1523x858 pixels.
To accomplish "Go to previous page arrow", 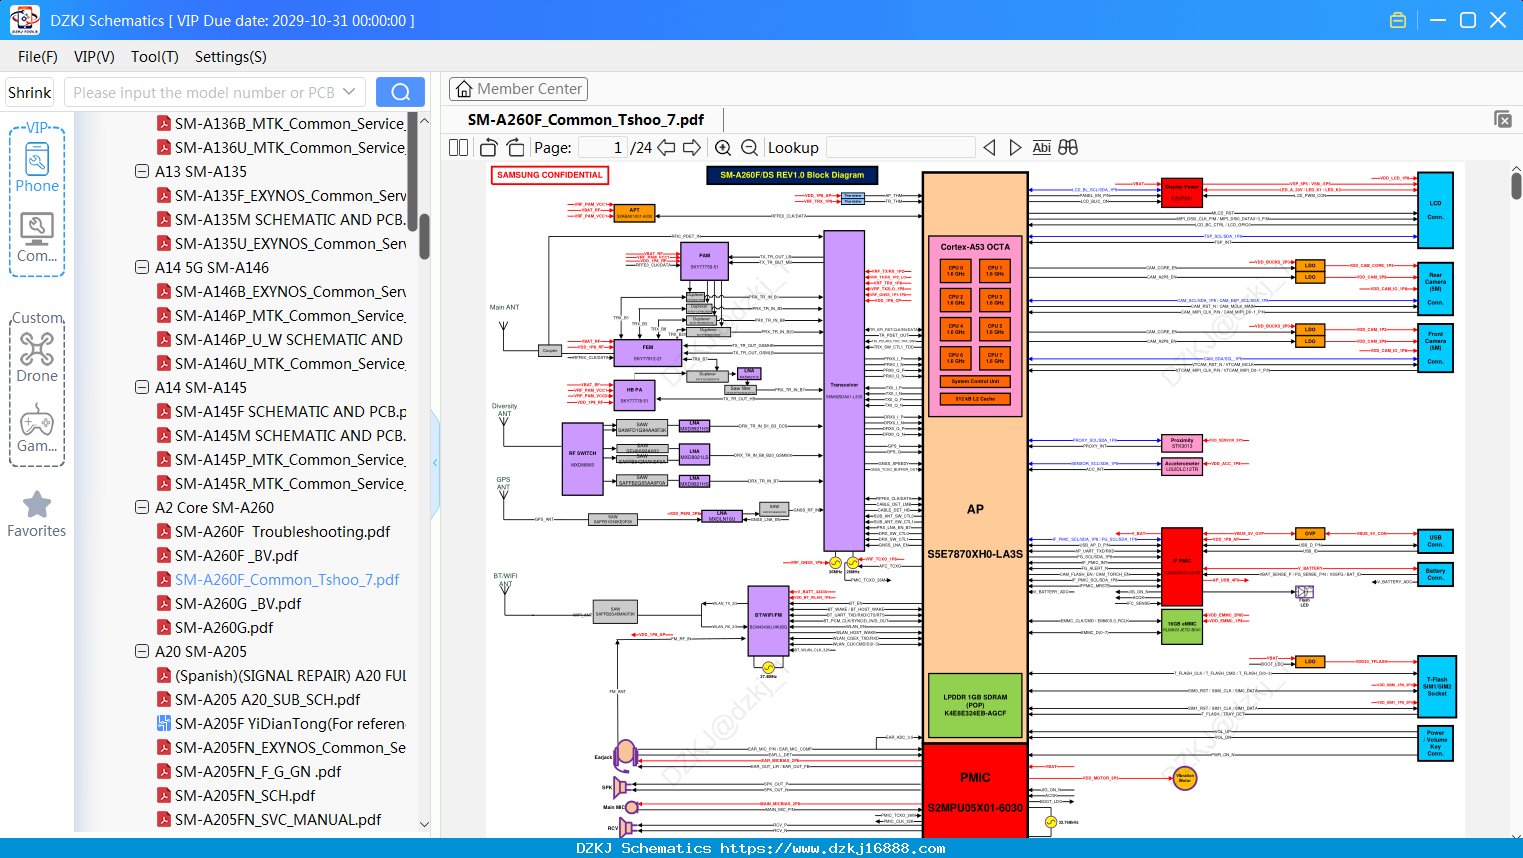I will [666, 148].
